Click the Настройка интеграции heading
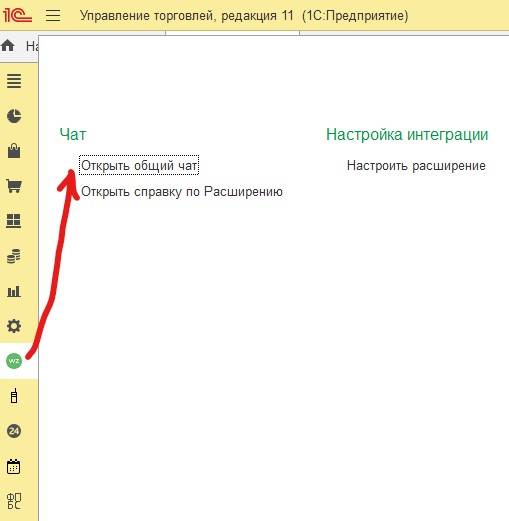The width and height of the screenshot is (509, 521). [x=407, y=135]
